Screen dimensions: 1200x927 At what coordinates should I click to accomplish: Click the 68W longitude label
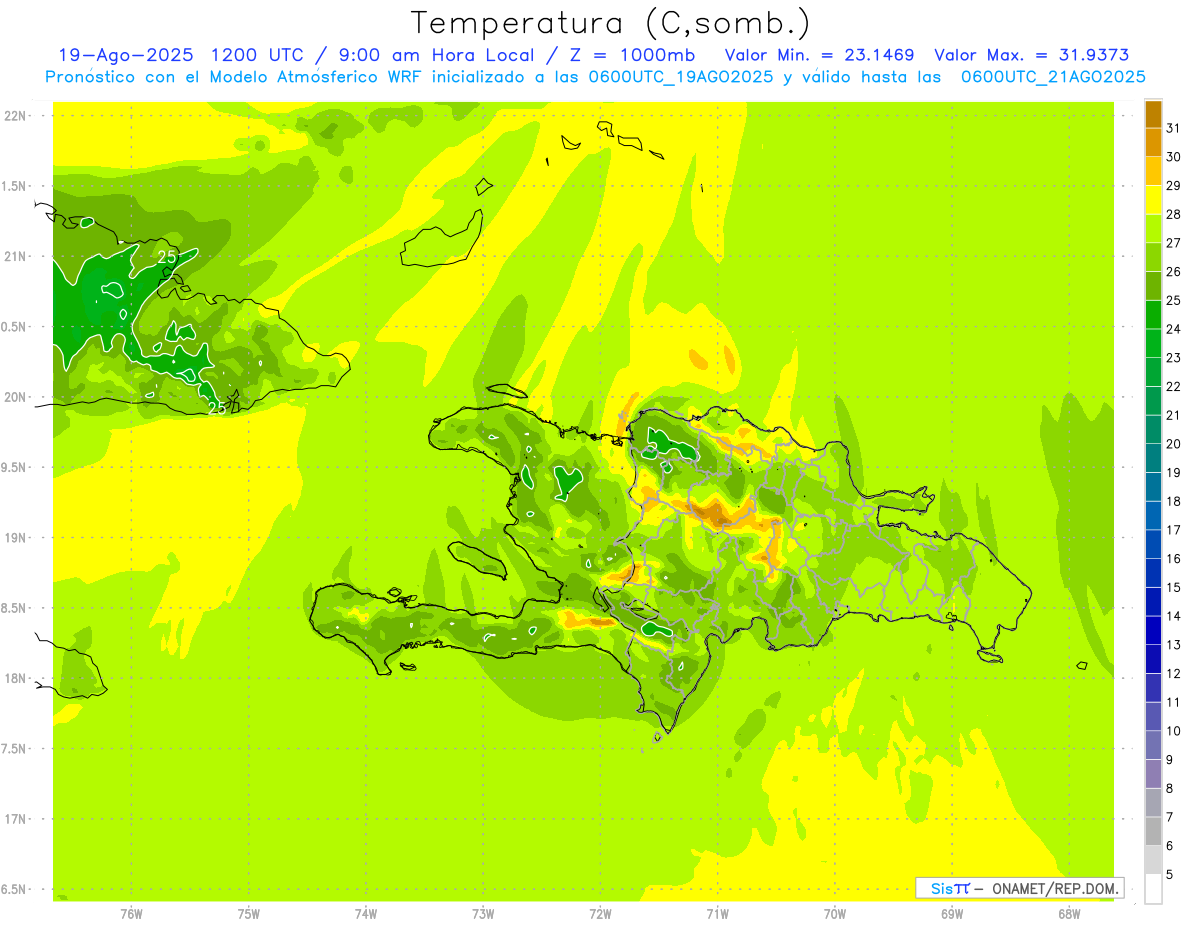coord(1069,914)
